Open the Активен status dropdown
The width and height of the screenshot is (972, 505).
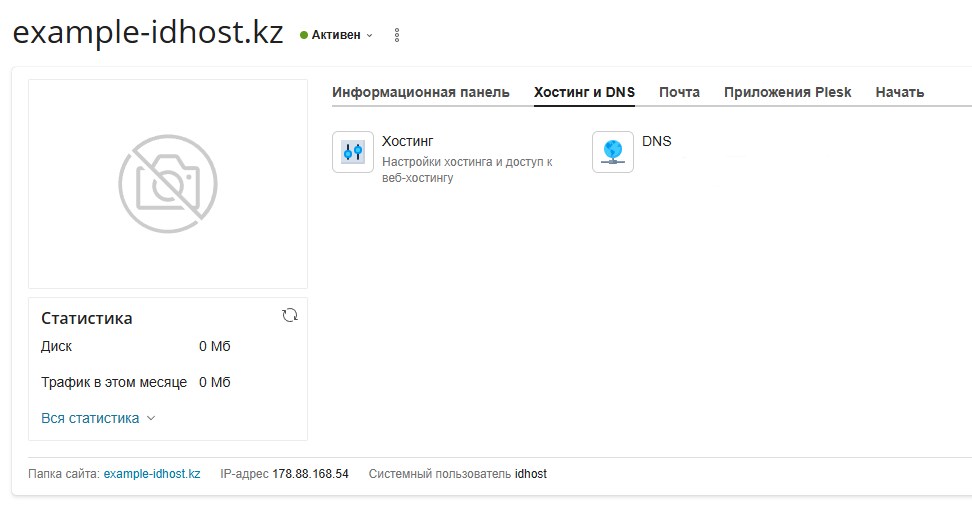tap(337, 35)
